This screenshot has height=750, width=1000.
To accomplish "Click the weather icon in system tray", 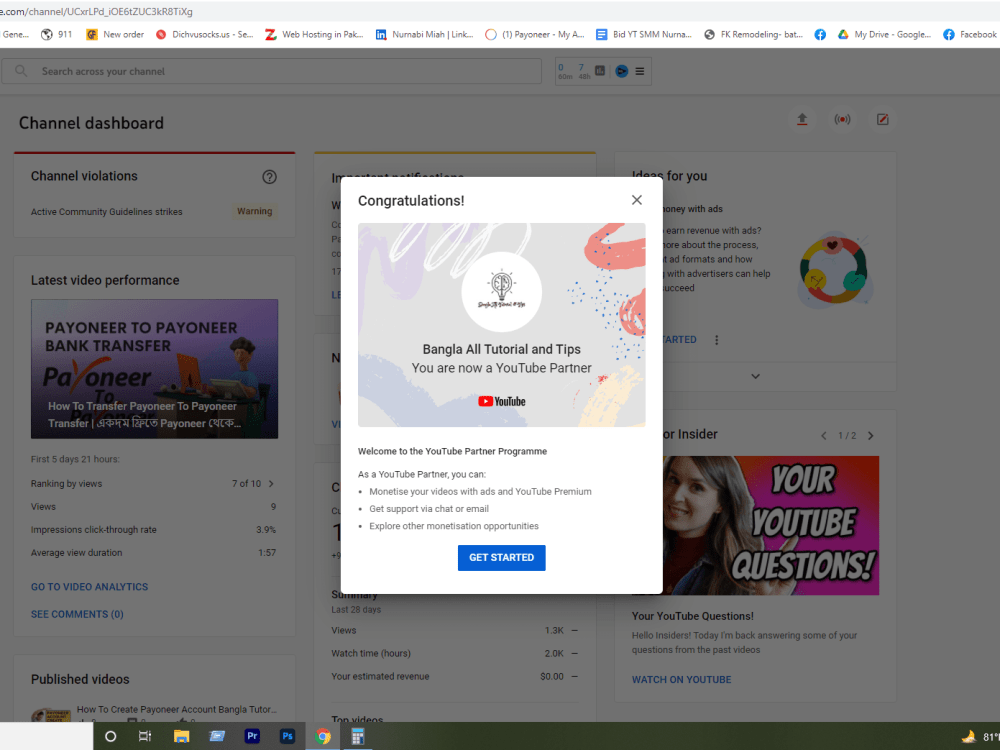I will click(x=969, y=737).
